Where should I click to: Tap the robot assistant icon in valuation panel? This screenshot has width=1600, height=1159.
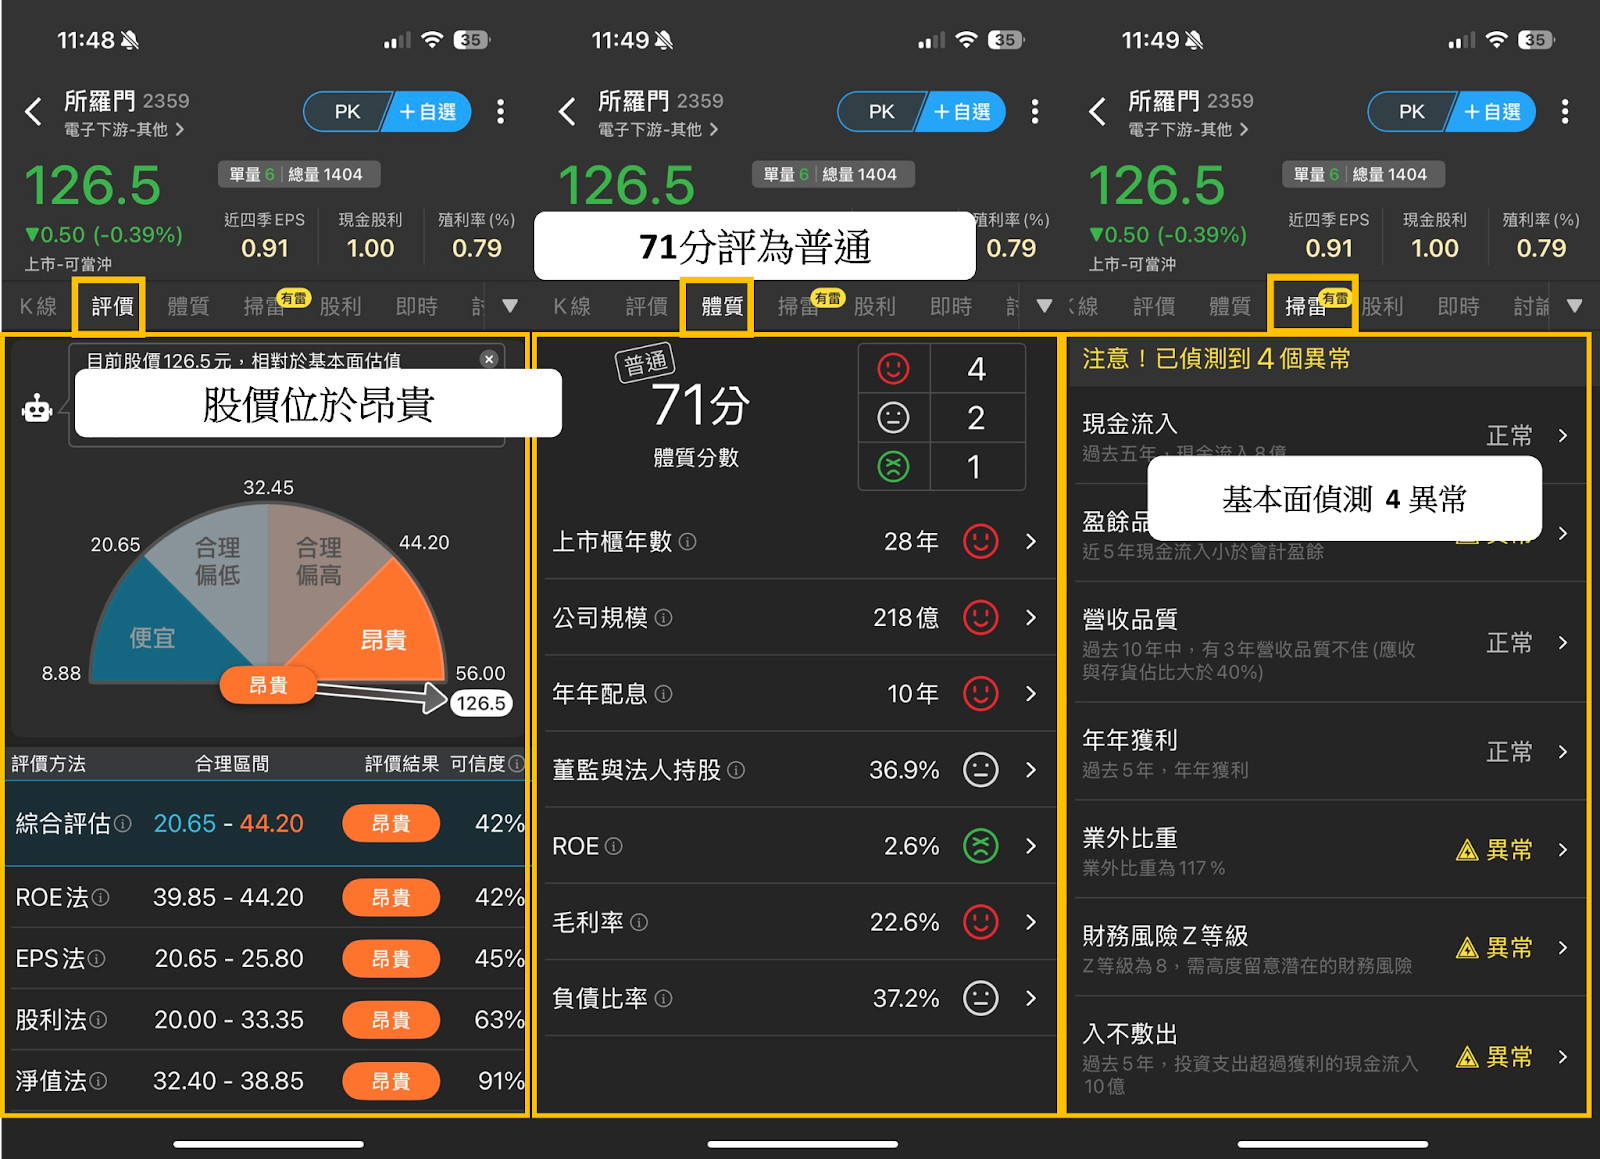tap(37, 407)
